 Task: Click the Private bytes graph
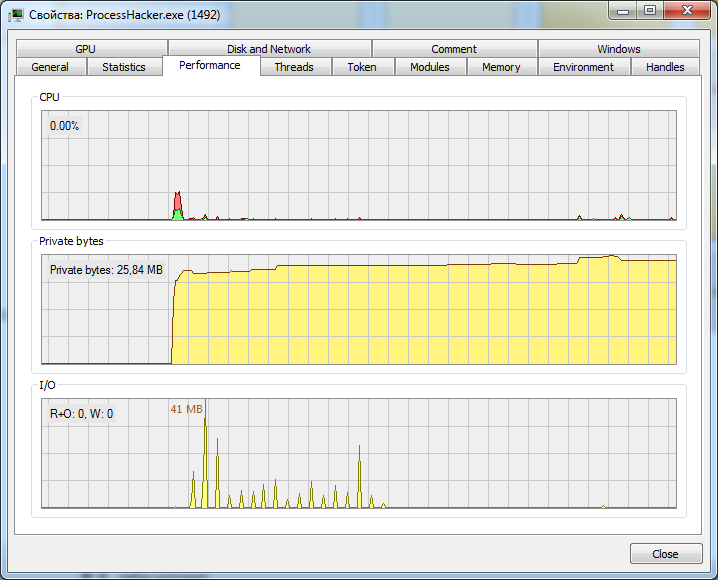(359, 309)
